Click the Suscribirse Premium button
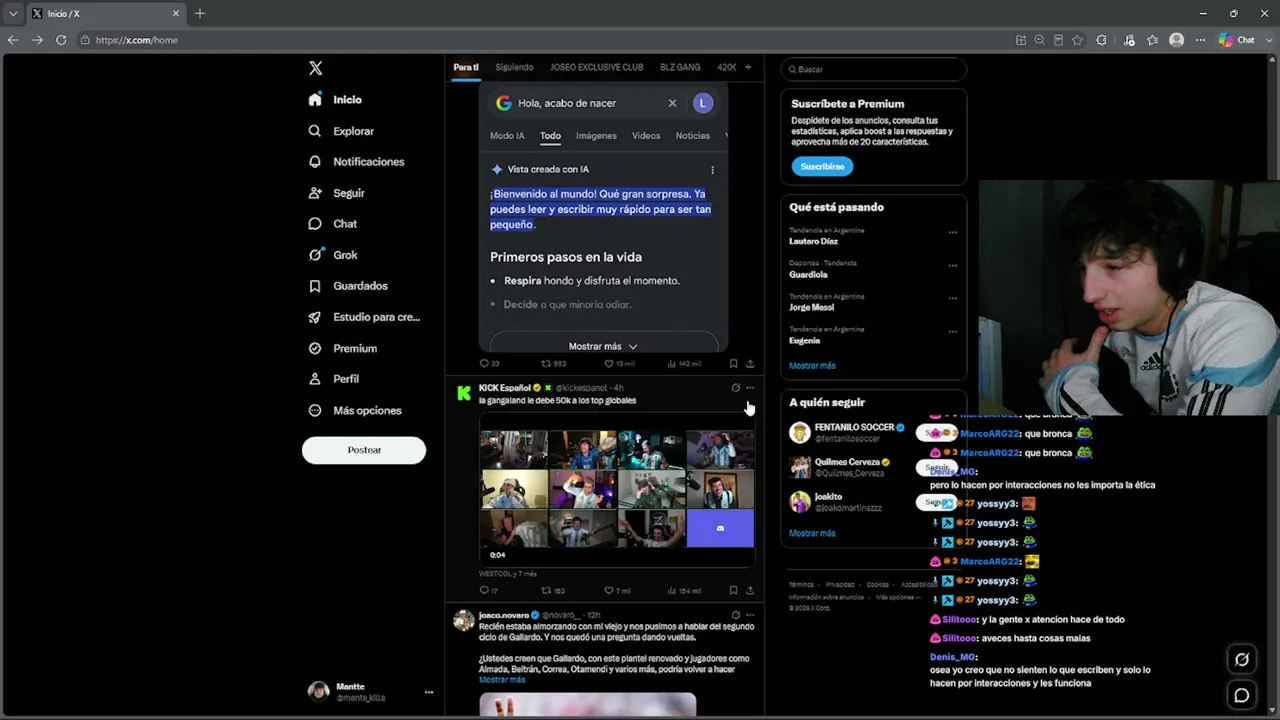This screenshot has width=1280, height=720. [822, 167]
